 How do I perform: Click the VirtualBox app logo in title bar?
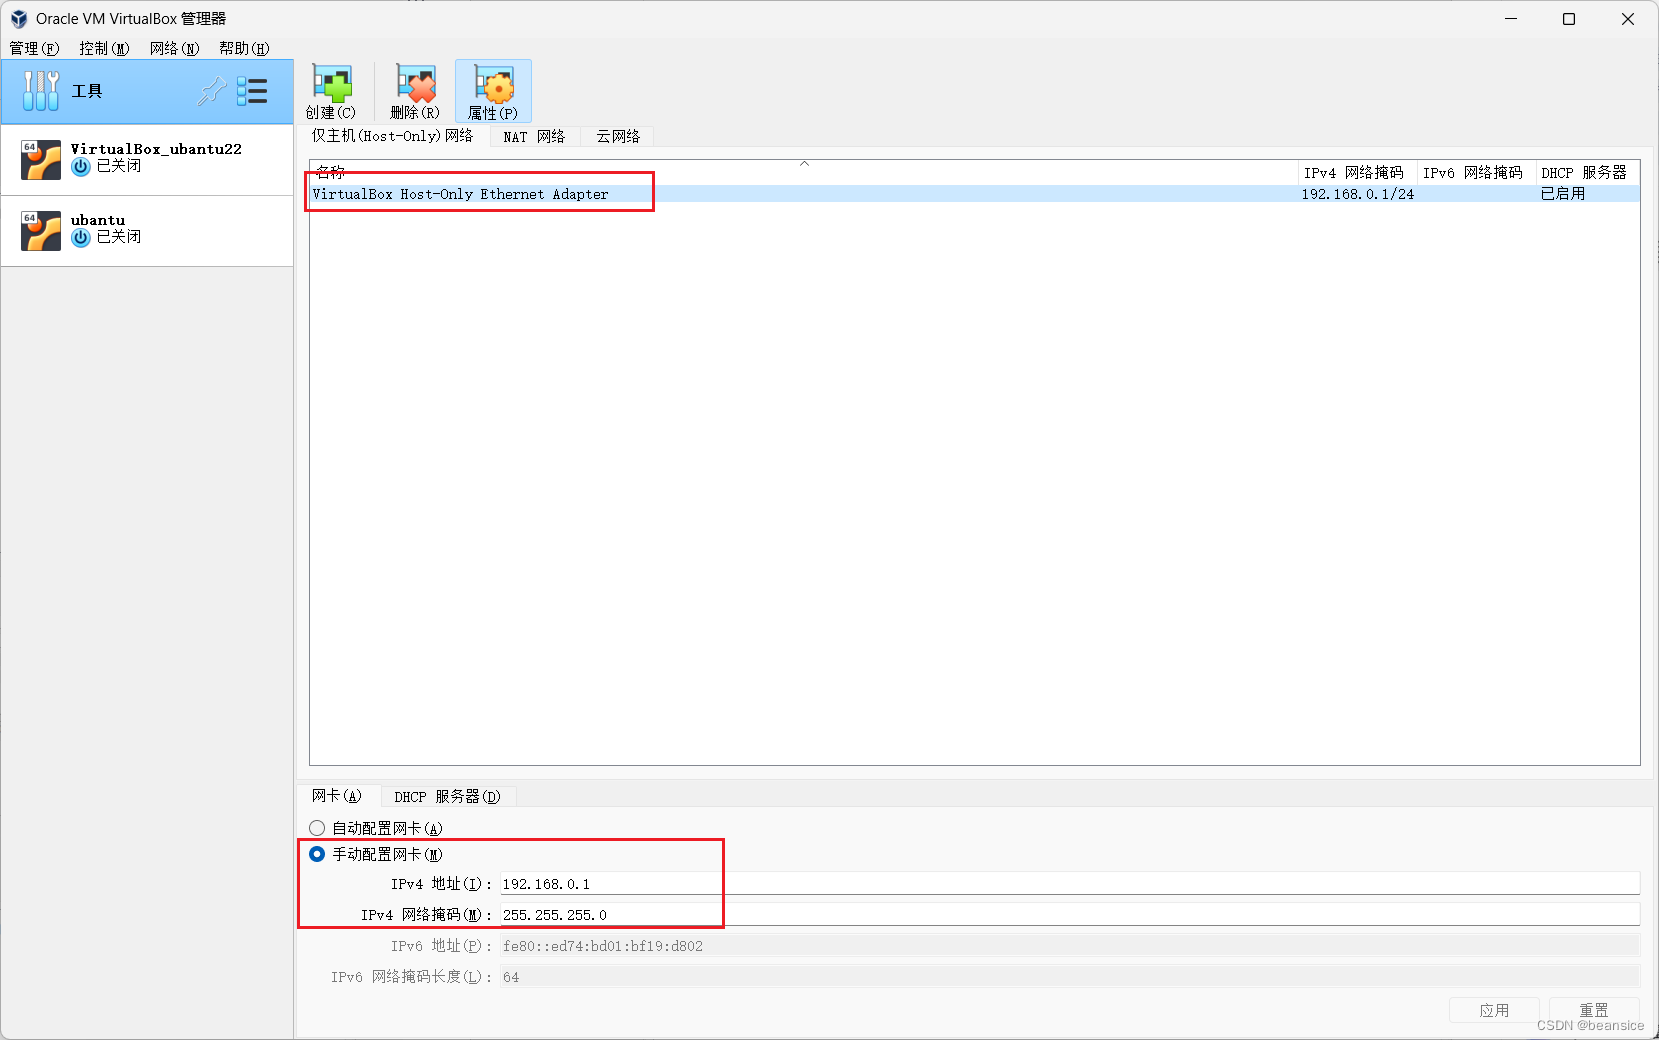tap(19, 19)
